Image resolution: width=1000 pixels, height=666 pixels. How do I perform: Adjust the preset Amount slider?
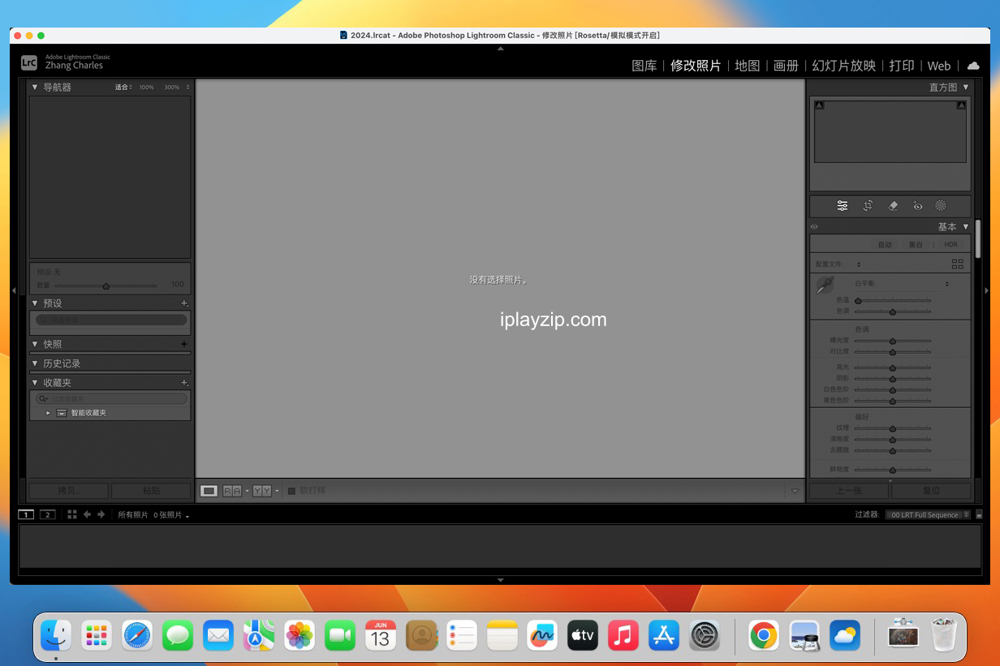(106, 286)
